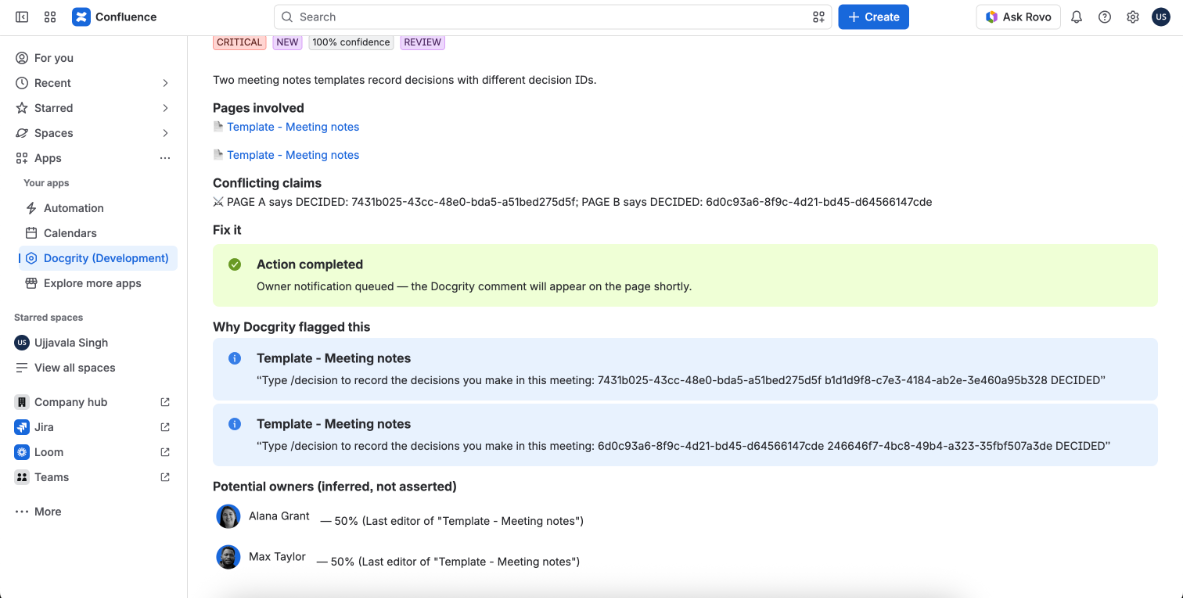Open notifications bell icon
The image size is (1183, 598).
(x=1077, y=17)
